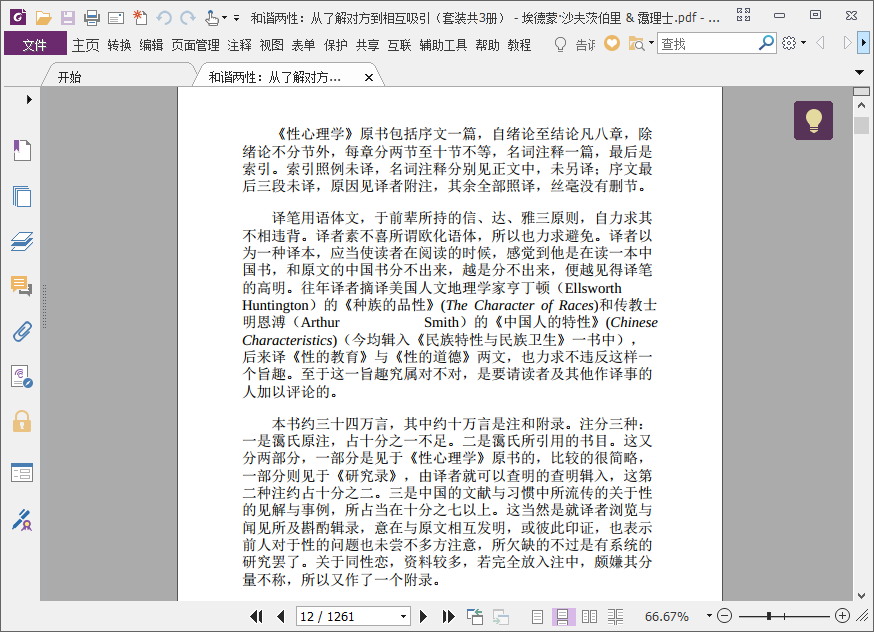Click the orange heart favorites icon
Screen dimensions: 874x632
click(x=612, y=43)
